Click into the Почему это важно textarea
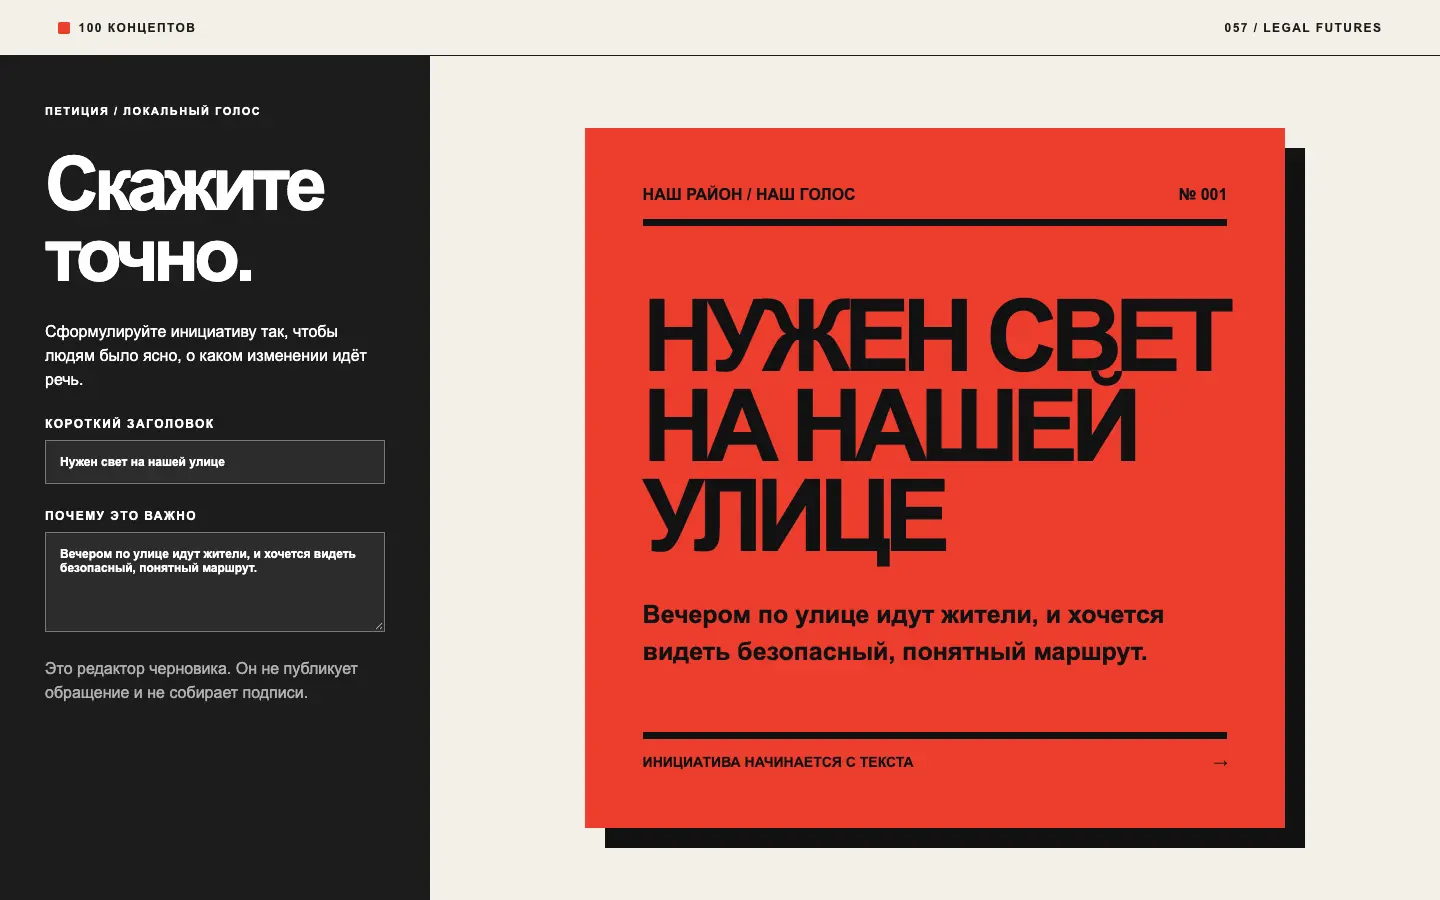1440x900 pixels. (215, 582)
